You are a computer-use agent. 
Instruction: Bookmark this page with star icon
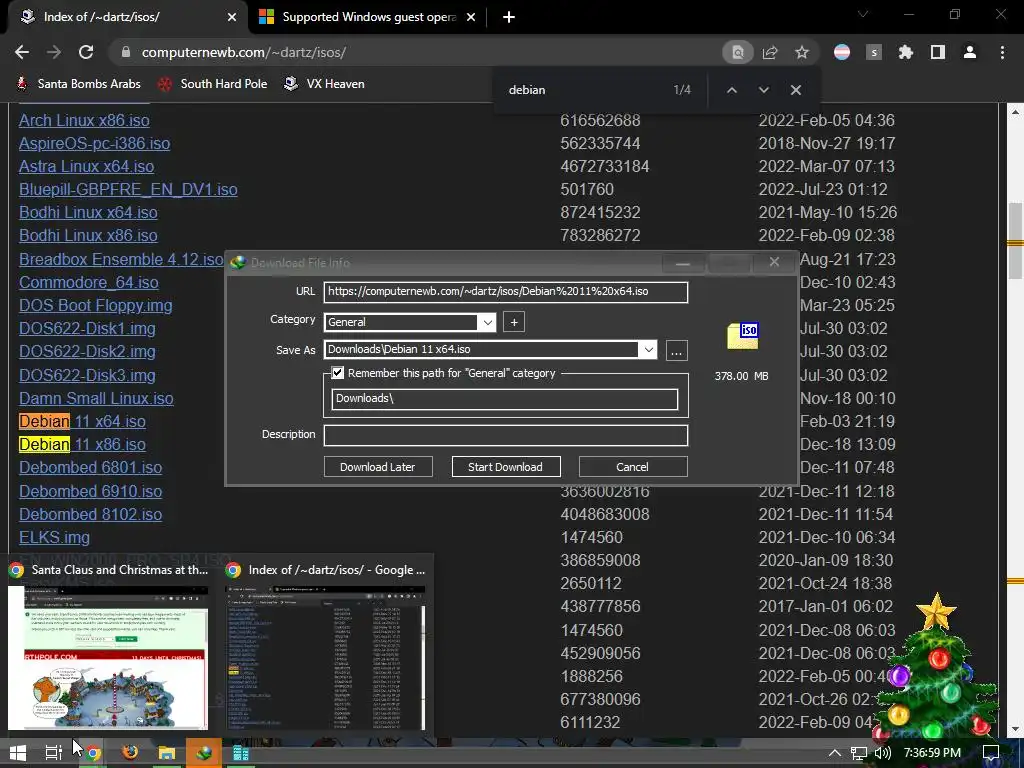pos(802,52)
